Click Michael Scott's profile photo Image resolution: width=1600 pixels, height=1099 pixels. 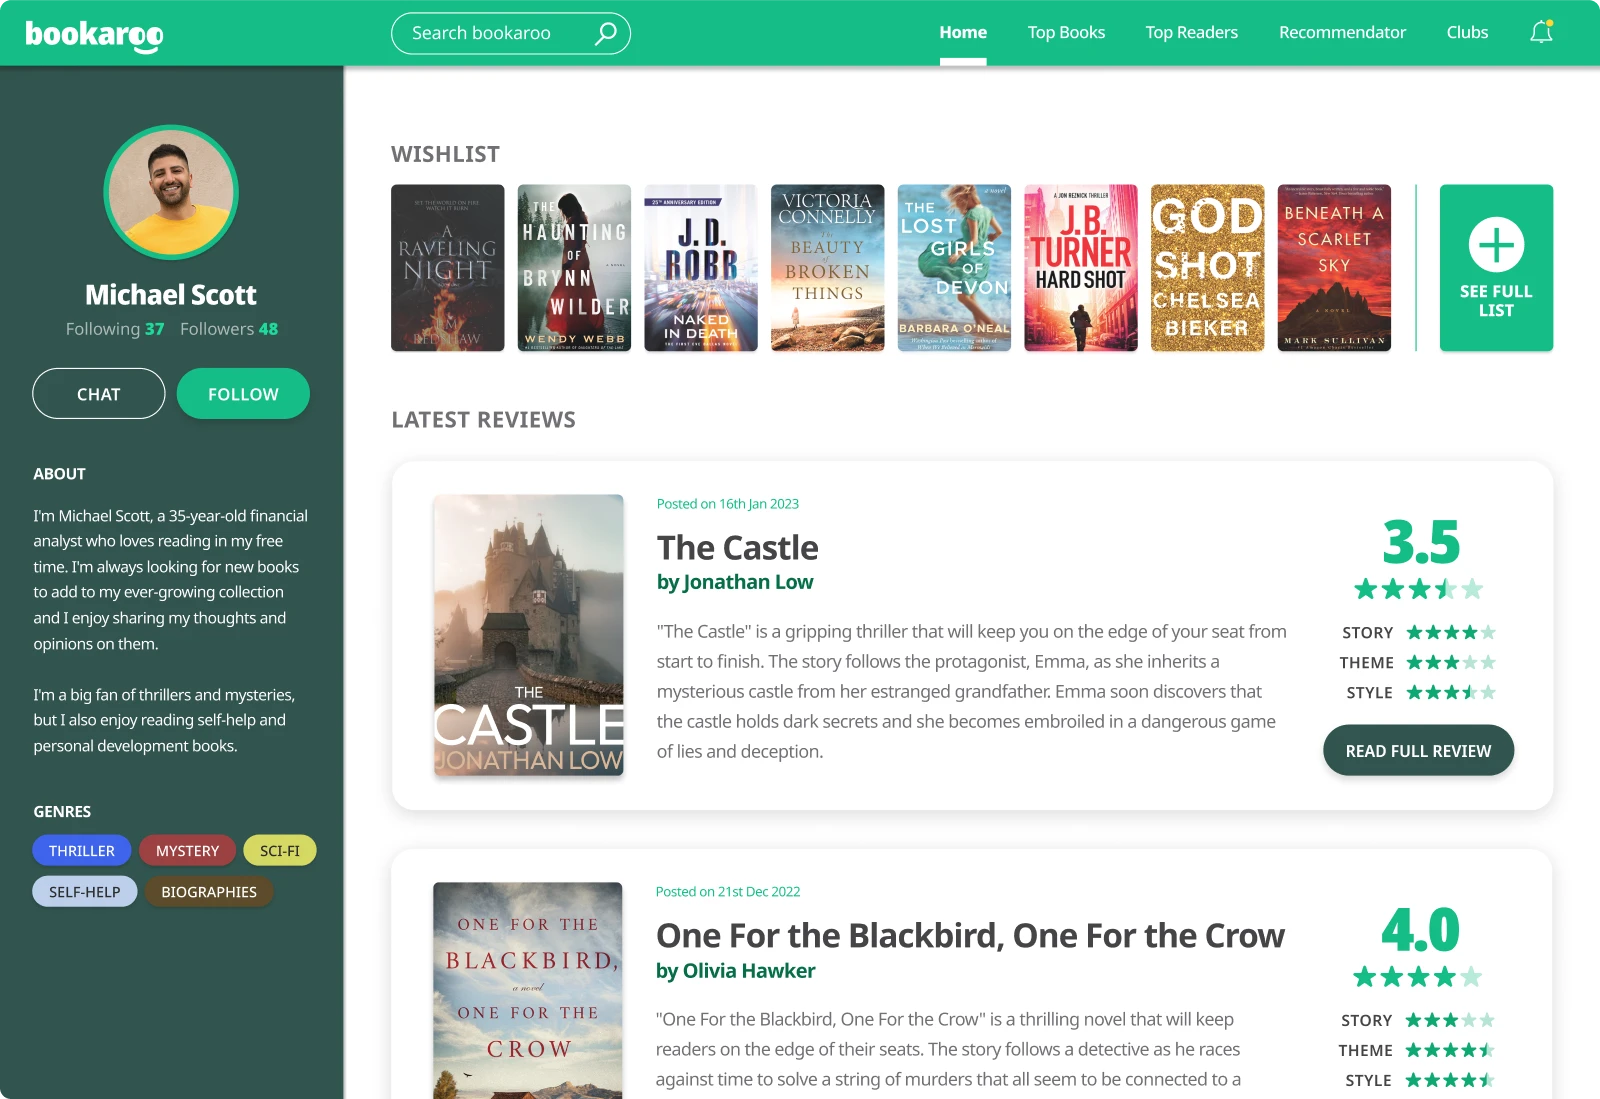pyautogui.click(x=170, y=192)
